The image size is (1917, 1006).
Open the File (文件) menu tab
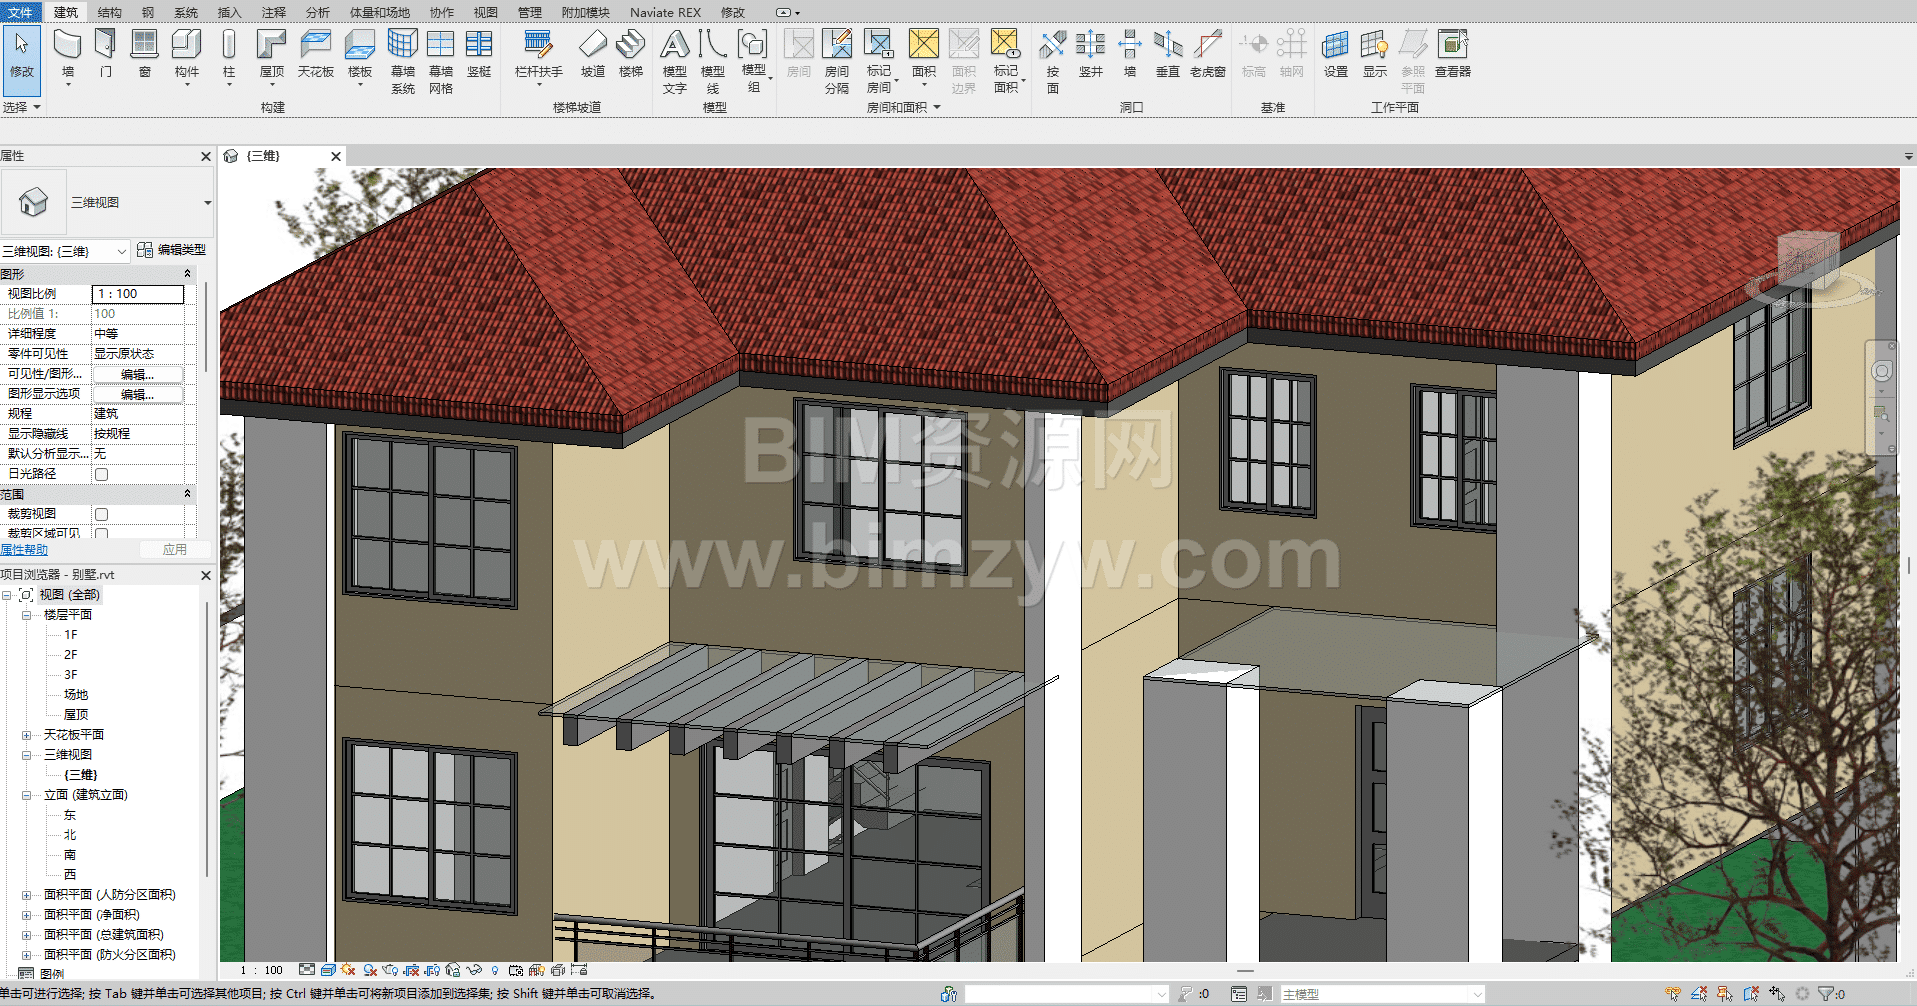[x=20, y=12]
